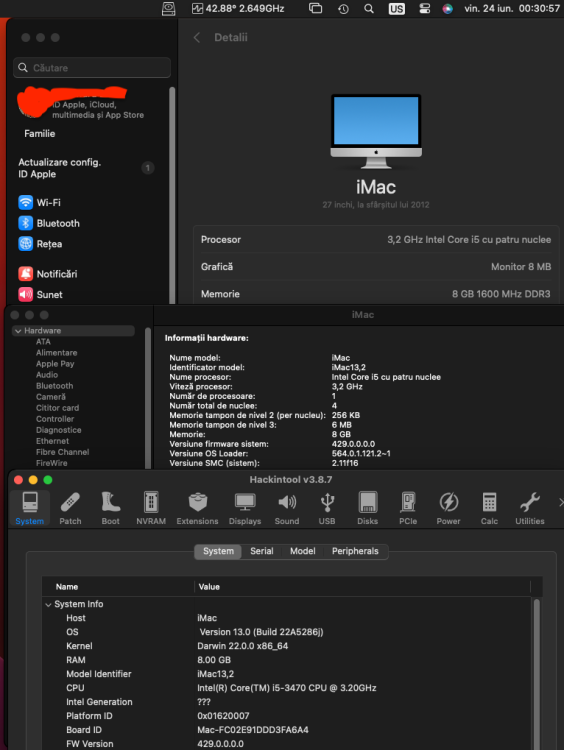
Task: Switch to the Model tab in Hackintool
Action: pos(302,551)
